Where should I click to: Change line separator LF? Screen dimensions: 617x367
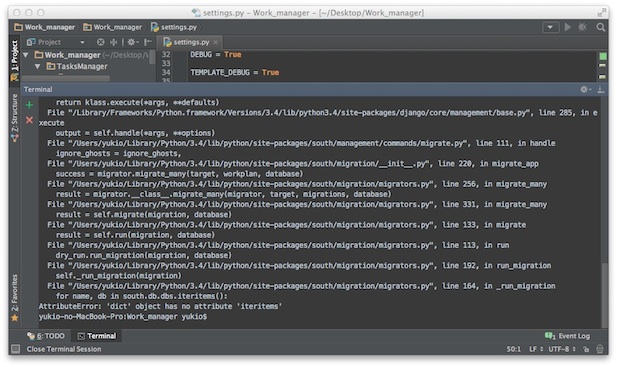536,349
